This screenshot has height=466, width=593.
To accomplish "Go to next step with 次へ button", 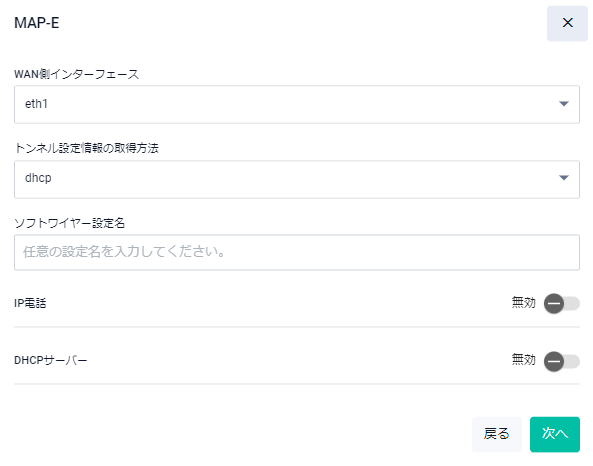I will (x=554, y=434).
